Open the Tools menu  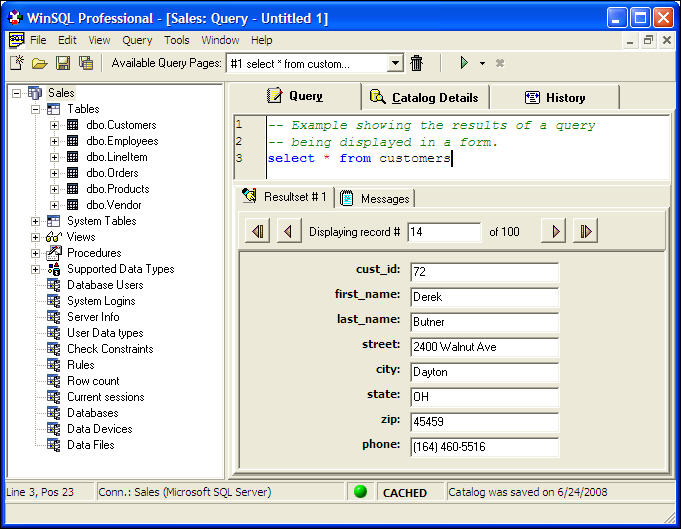(177, 40)
